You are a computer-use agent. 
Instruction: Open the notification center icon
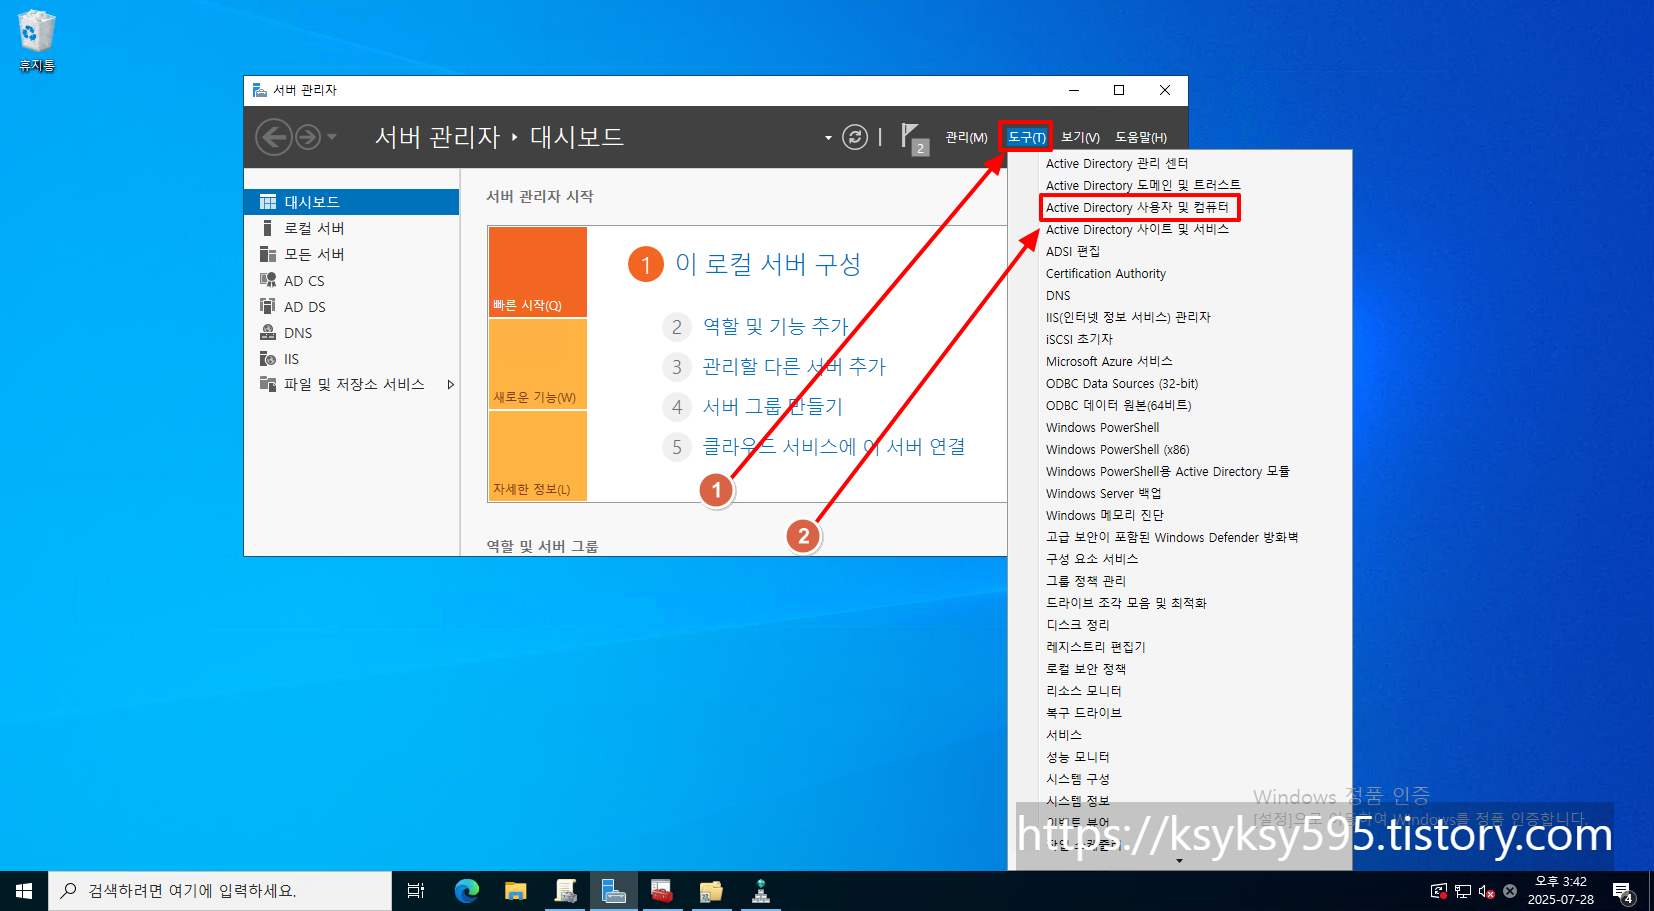tap(1623, 892)
